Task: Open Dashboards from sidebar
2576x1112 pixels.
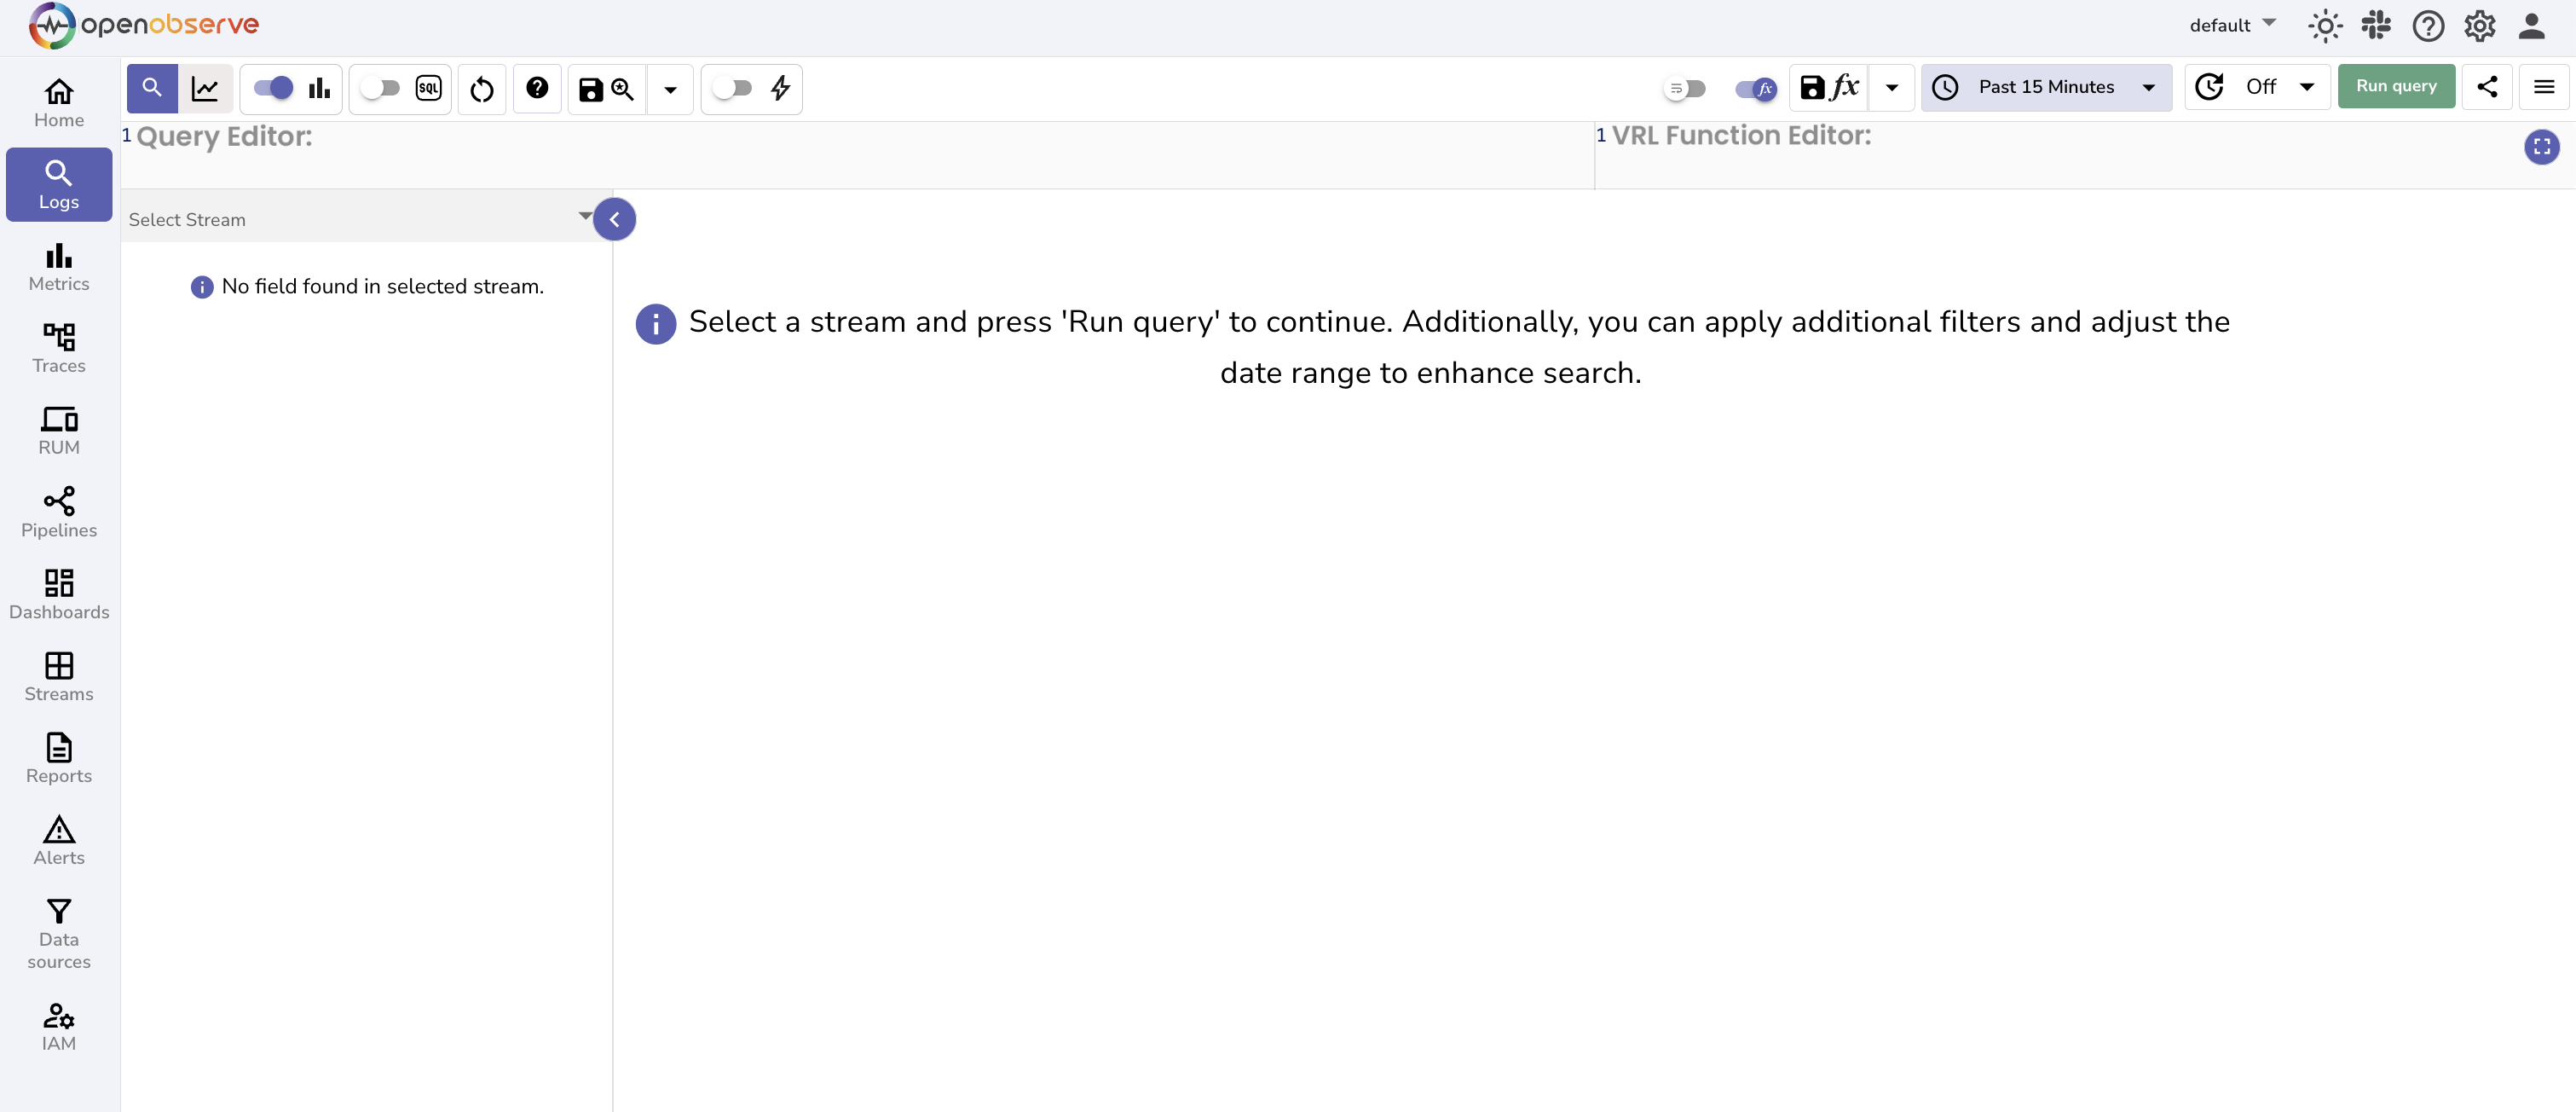Action: point(59,595)
